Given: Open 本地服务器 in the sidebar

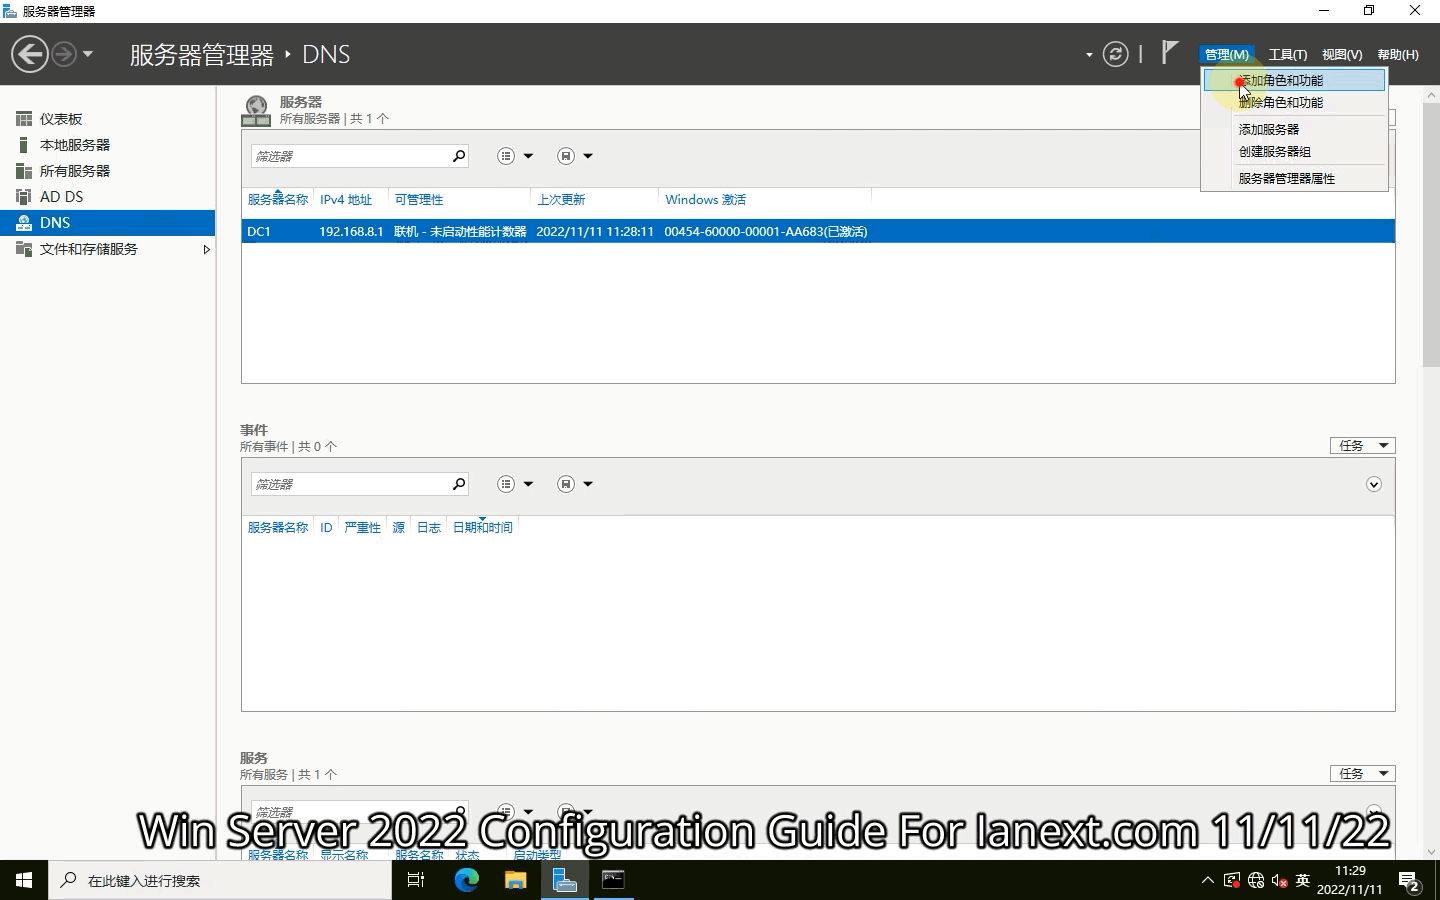Looking at the screenshot, I should (107, 145).
